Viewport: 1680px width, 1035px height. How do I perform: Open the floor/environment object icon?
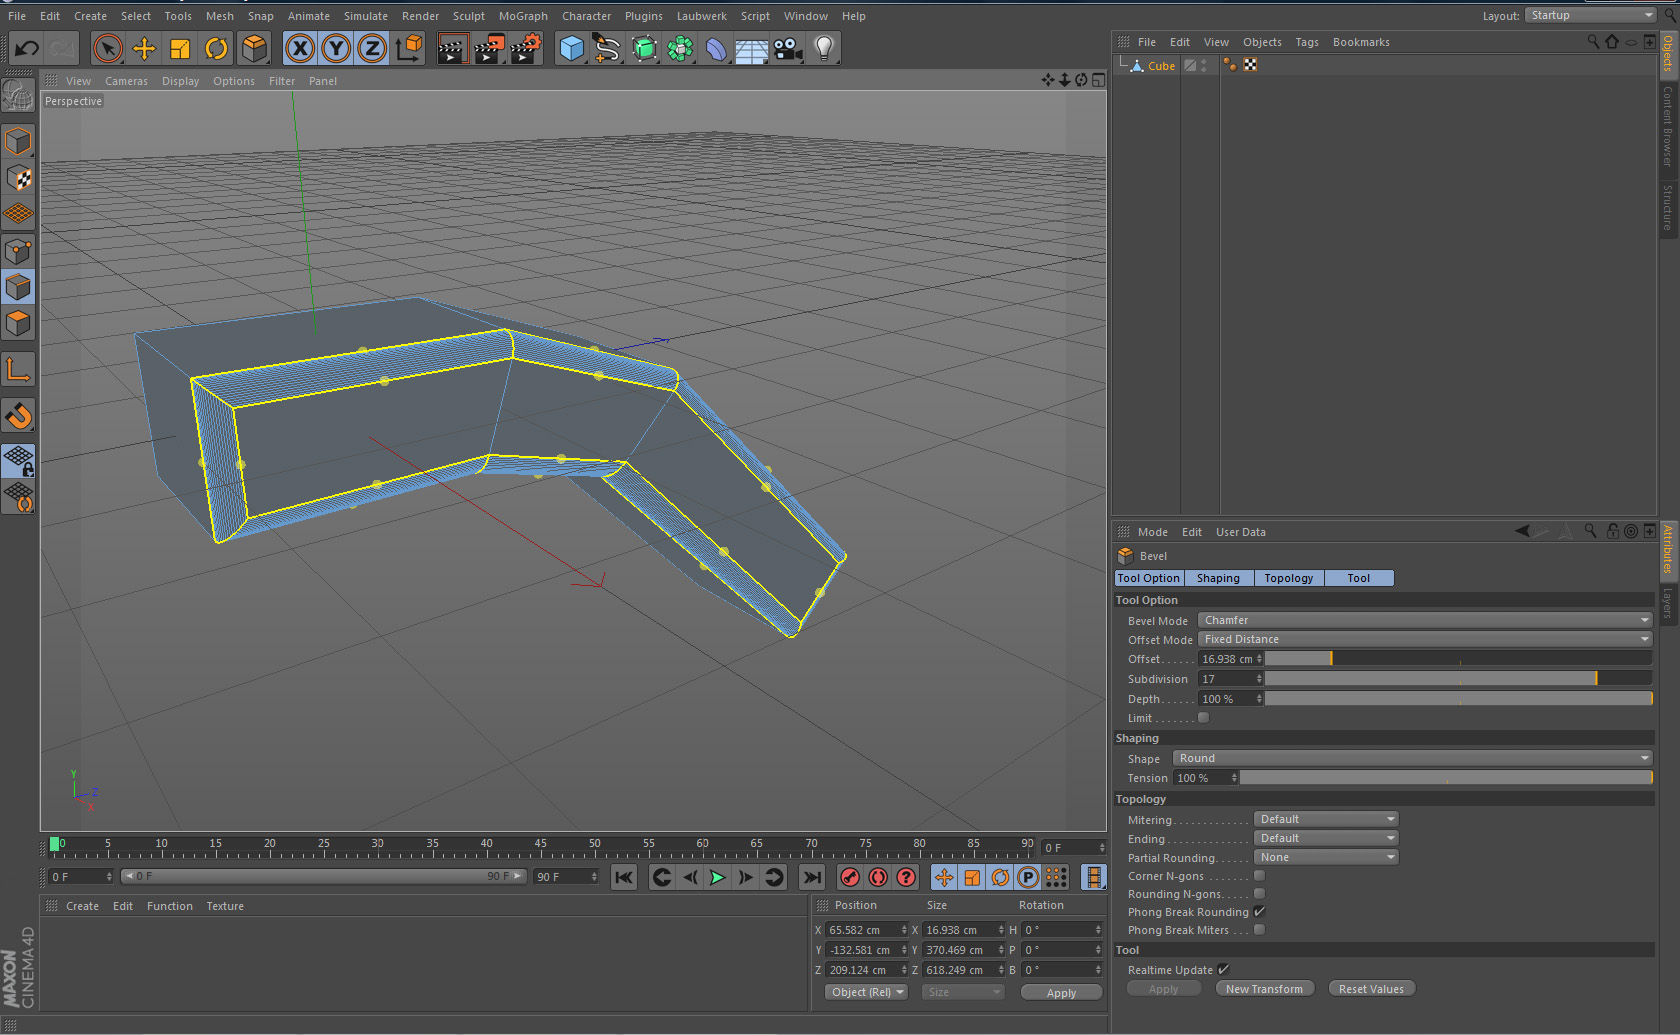click(752, 48)
